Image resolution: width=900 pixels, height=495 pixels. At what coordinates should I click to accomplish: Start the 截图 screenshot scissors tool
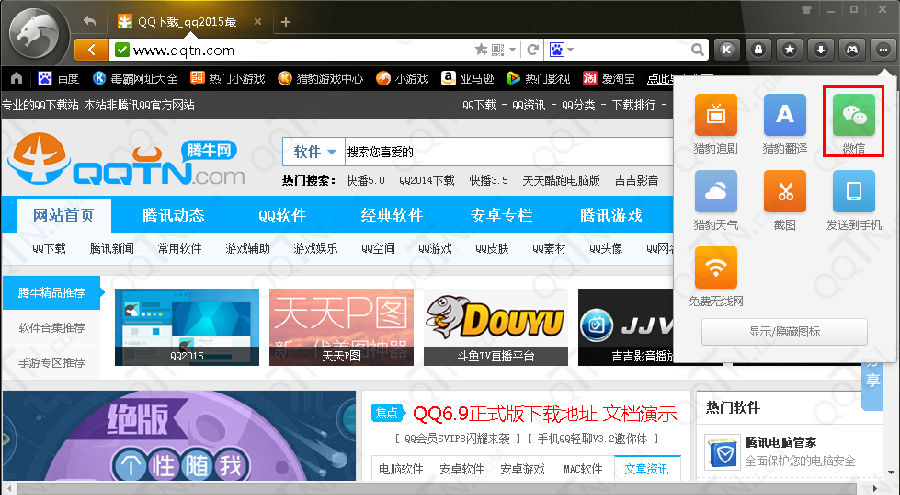pos(785,191)
